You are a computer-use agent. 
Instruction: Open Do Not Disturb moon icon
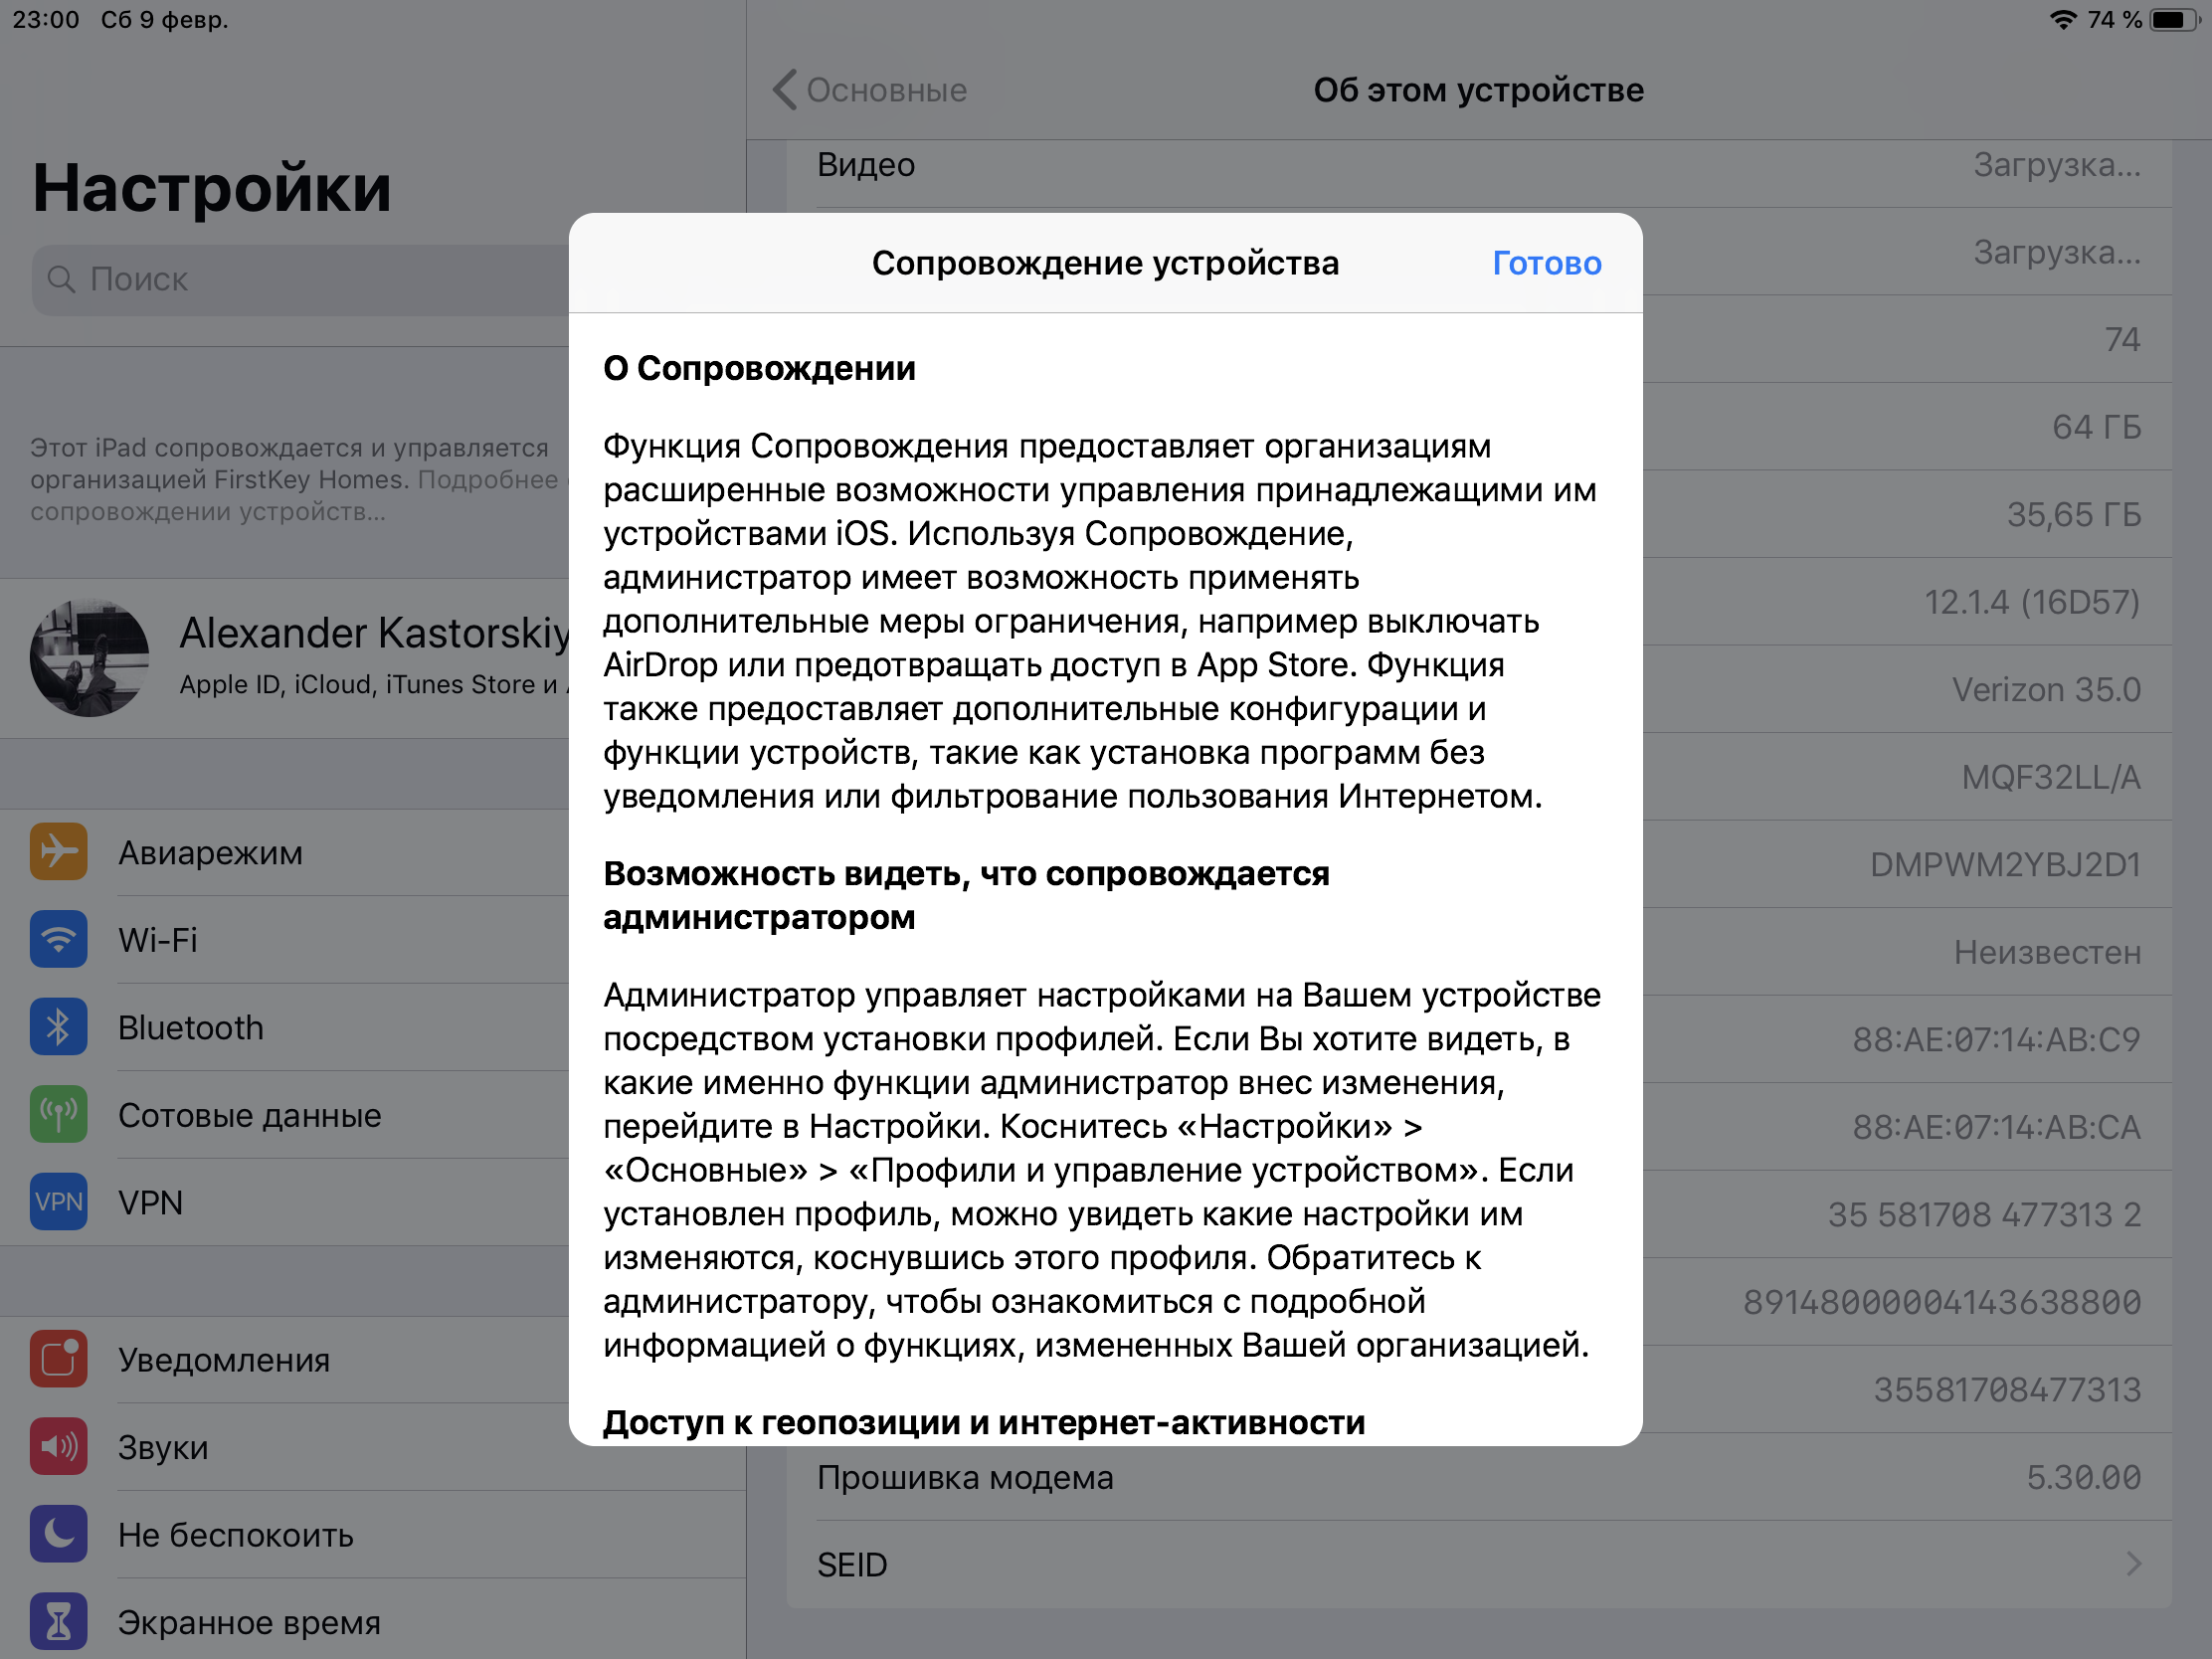coord(58,1534)
